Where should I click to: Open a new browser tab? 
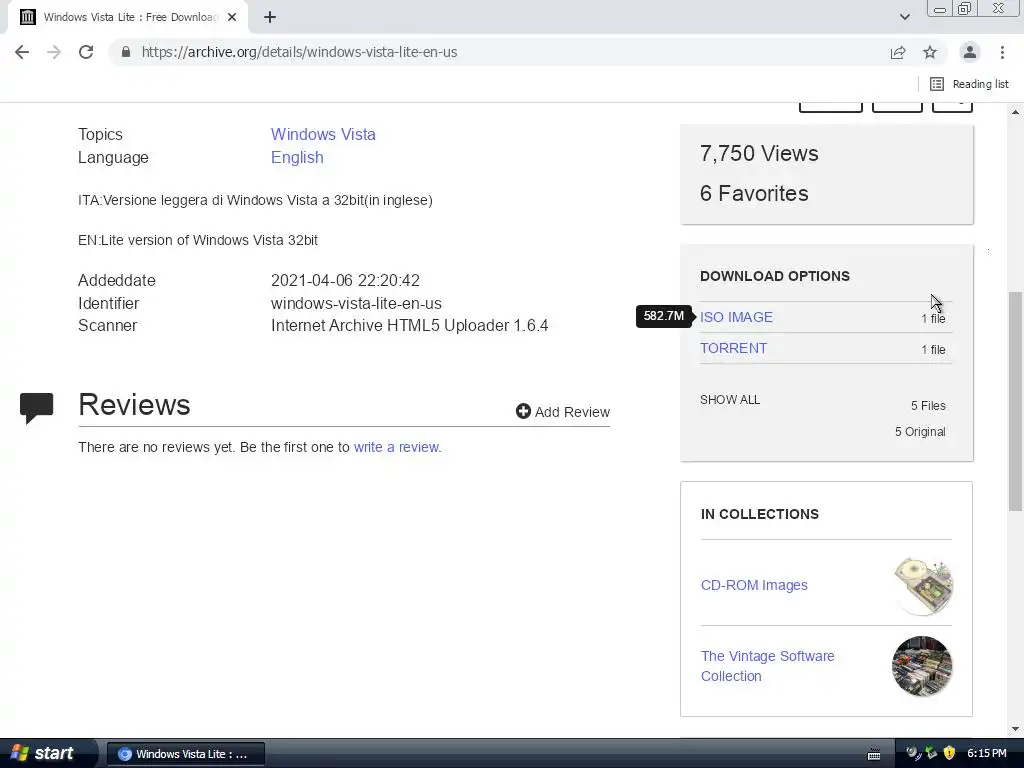pyautogui.click(x=270, y=18)
